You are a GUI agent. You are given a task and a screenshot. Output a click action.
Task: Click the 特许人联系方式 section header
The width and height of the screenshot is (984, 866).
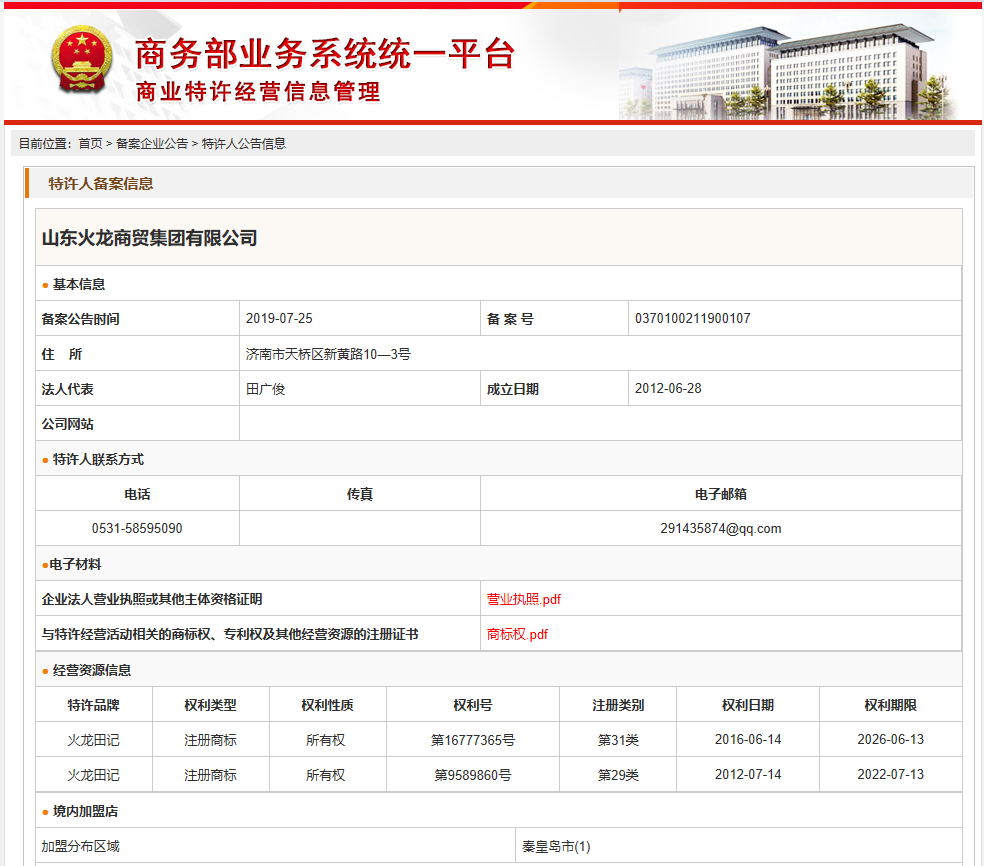(99, 459)
